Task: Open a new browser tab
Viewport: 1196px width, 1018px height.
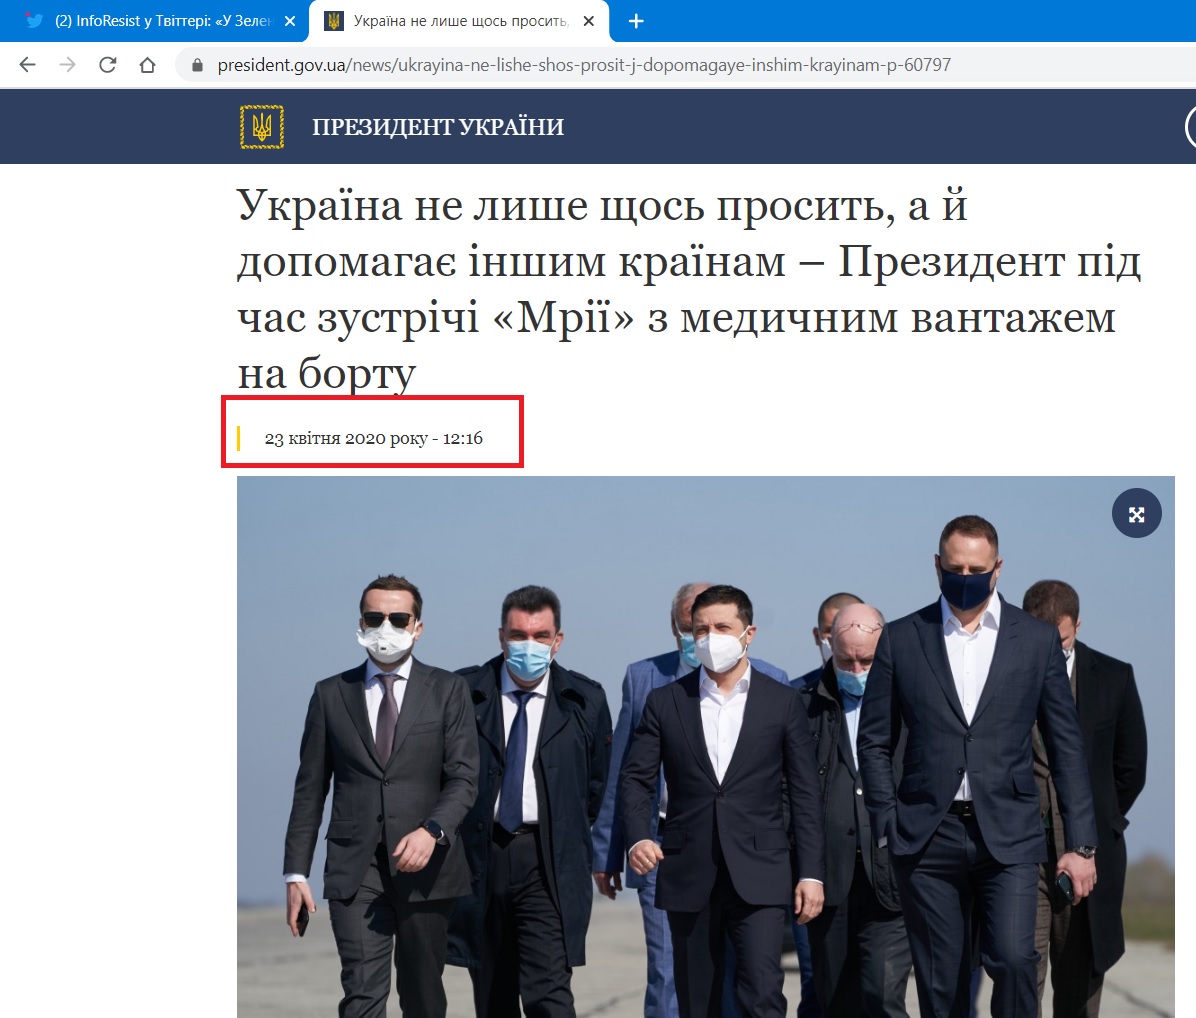Action: click(636, 20)
